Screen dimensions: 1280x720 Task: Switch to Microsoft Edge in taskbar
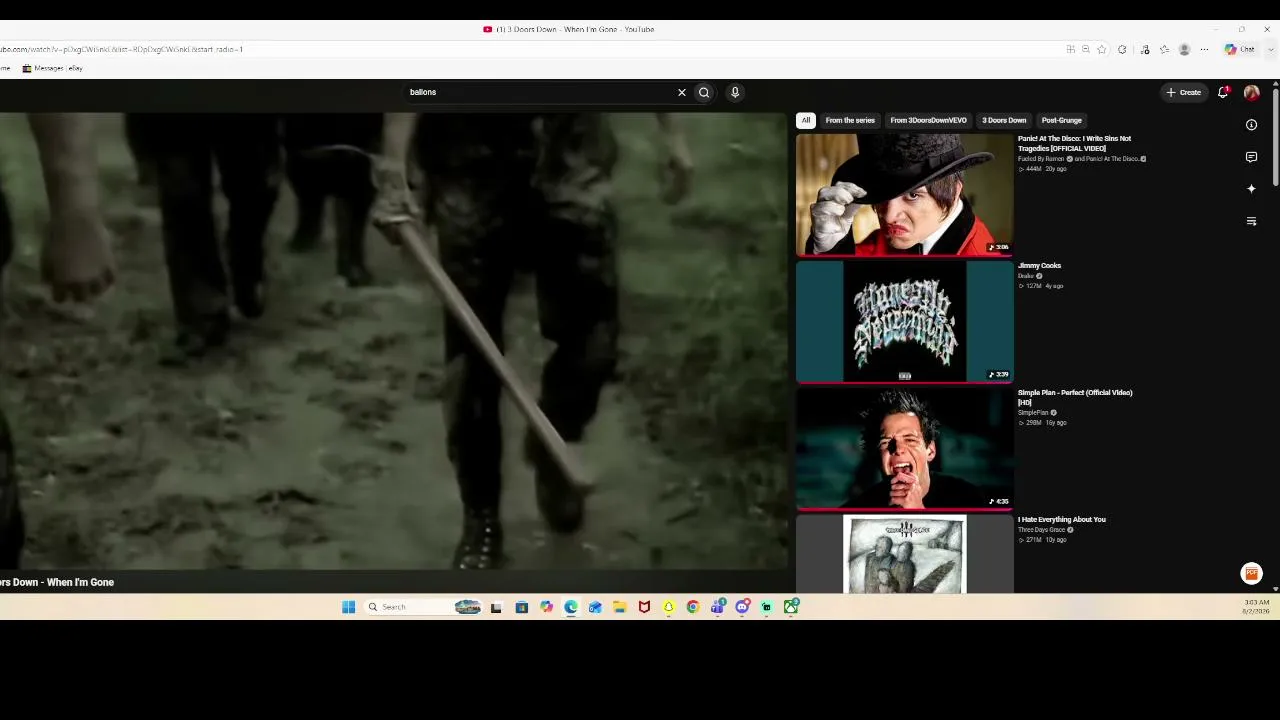571,607
